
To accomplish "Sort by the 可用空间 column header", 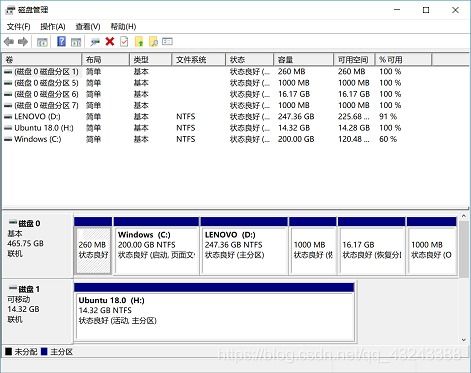I will click(x=354, y=60).
